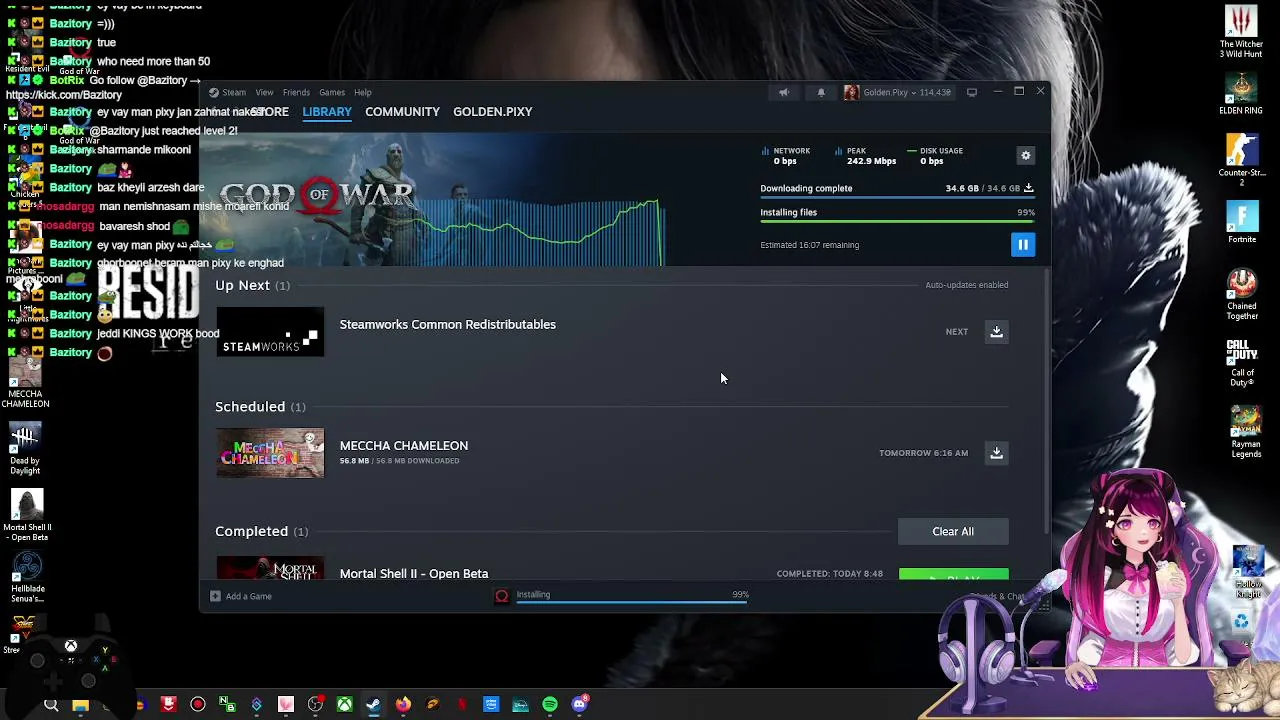Open taskbar search magnifier
Image resolution: width=1280 pixels, height=720 pixels.
pos(51,705)
